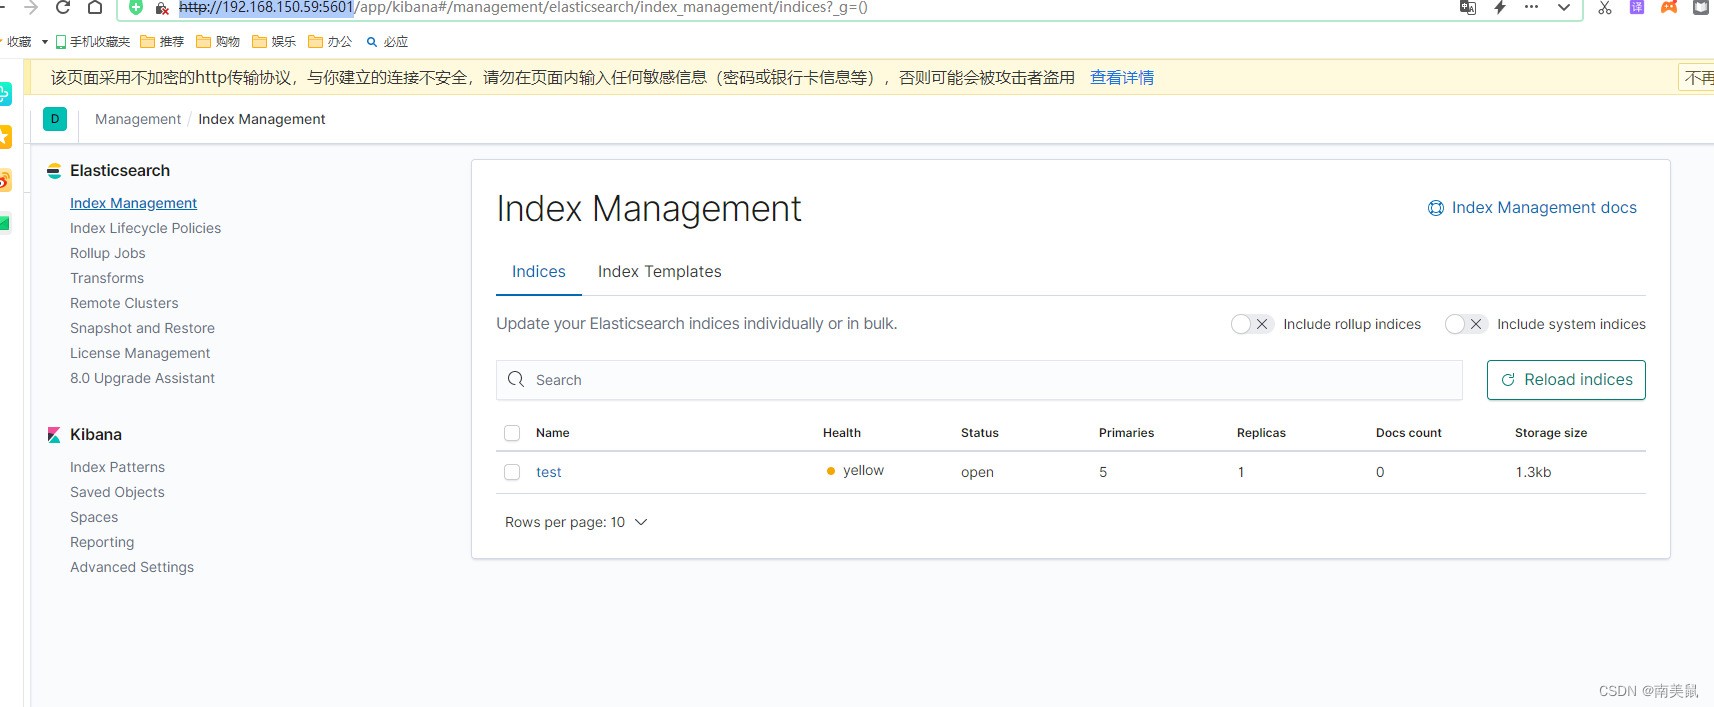Open the 购物 bookmarks folder

point(219,42)
